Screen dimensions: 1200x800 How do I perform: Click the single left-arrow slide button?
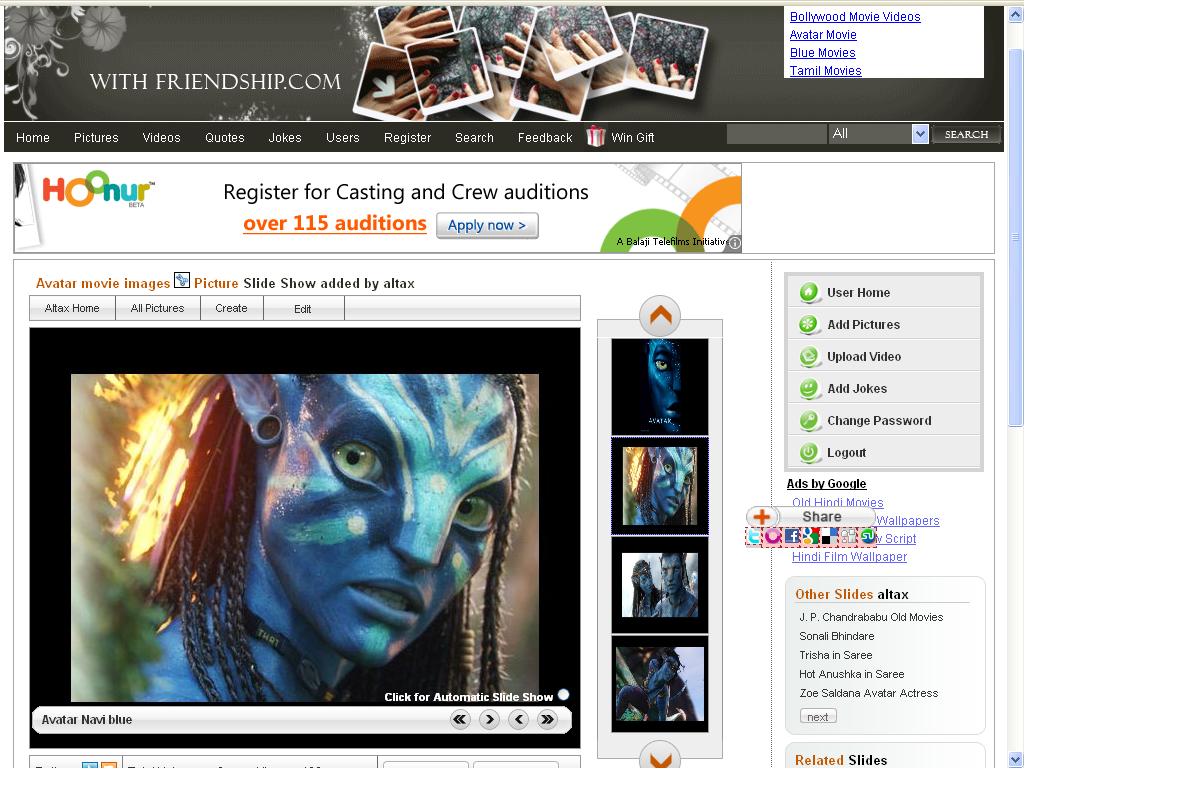click(x=518, y=719)
